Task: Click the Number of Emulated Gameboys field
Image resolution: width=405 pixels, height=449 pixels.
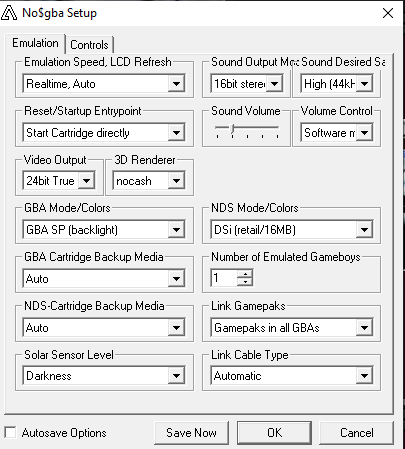Action: pyautogui.click(x=224, y=278)
